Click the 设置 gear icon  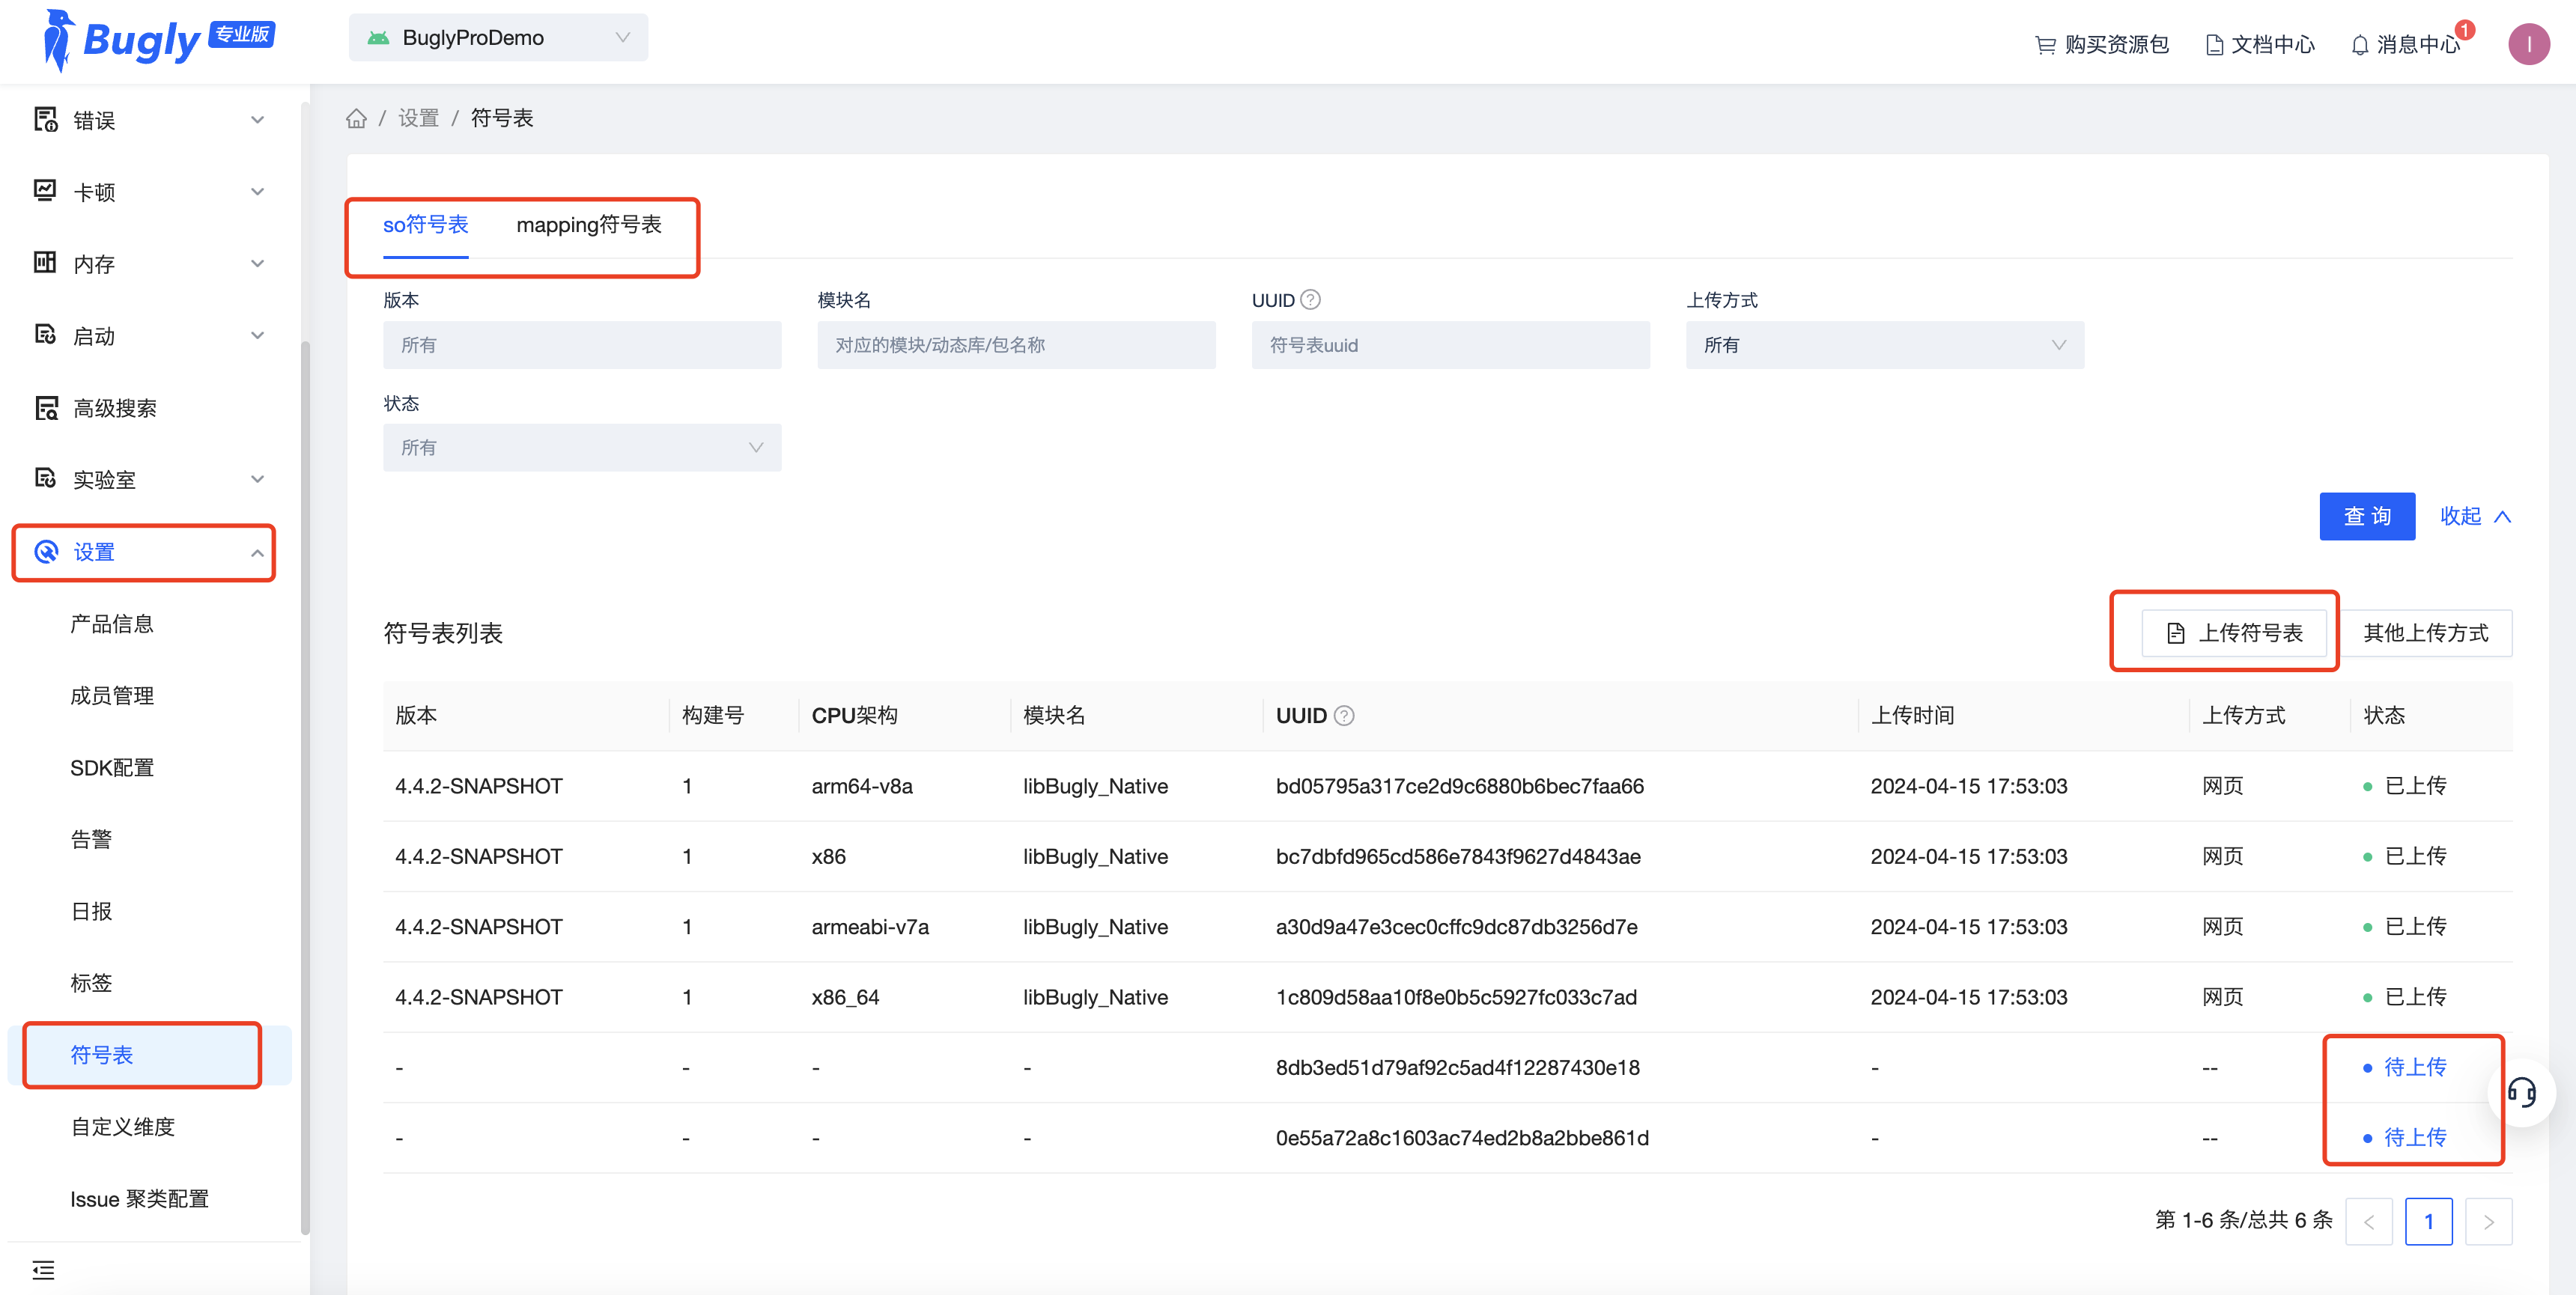click(46, 552)
